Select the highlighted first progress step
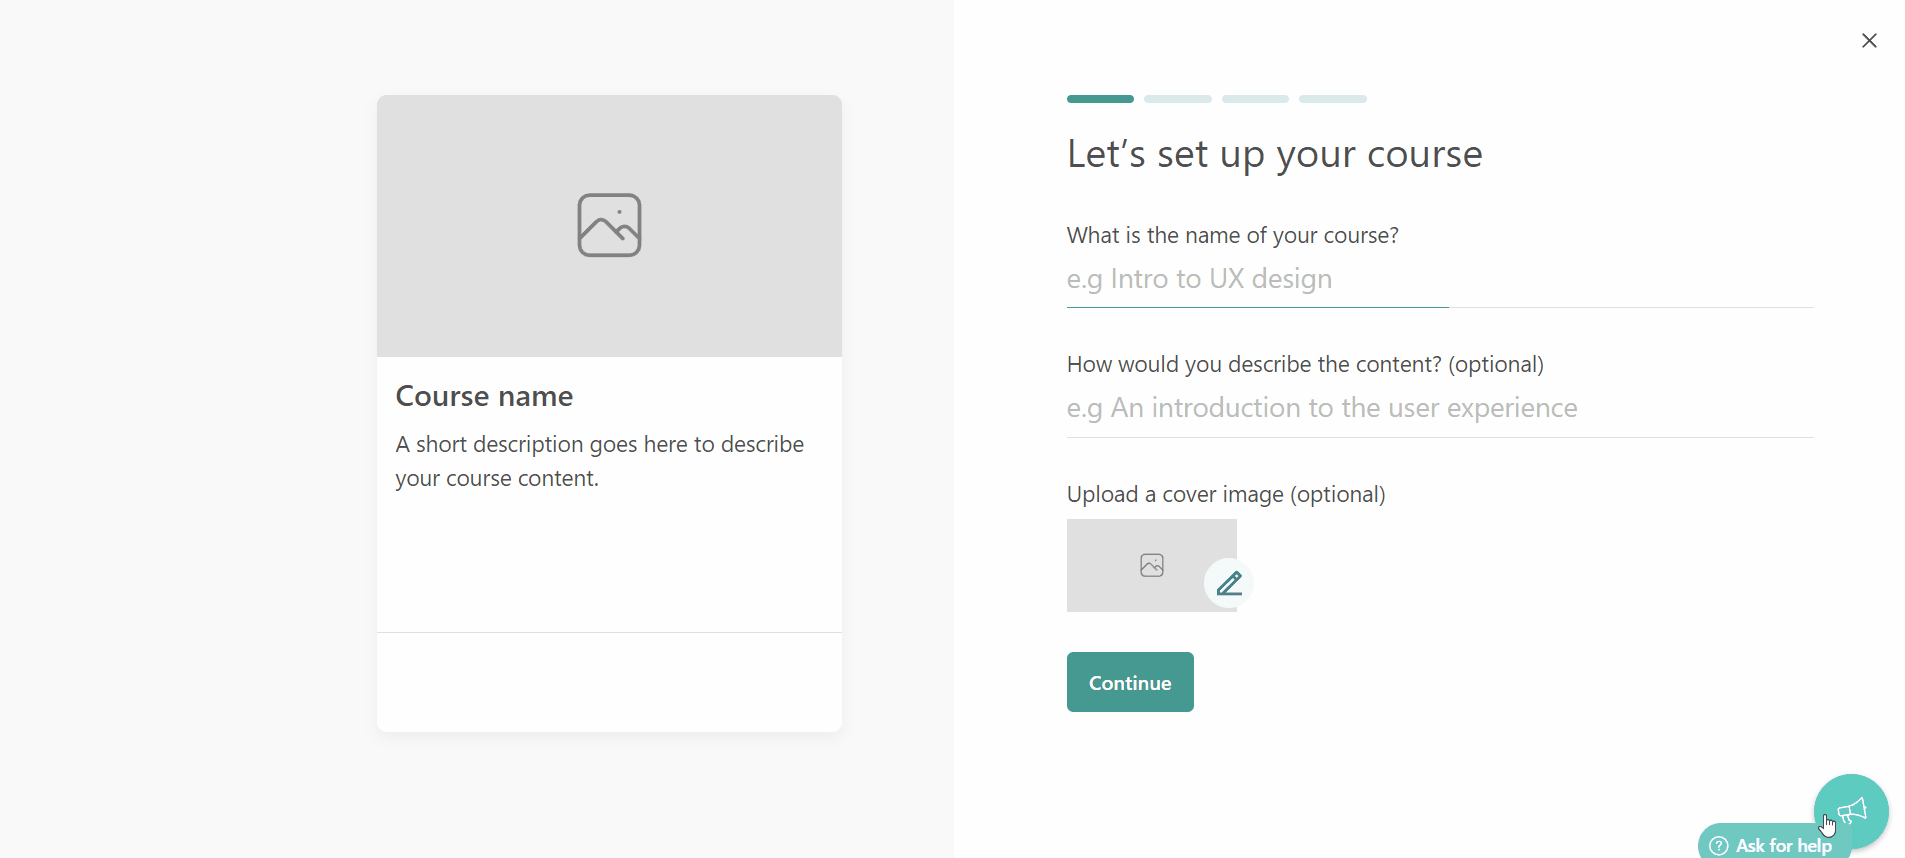The height and width of the screenshot is (858, 1905). click(x=1099, y=99)
